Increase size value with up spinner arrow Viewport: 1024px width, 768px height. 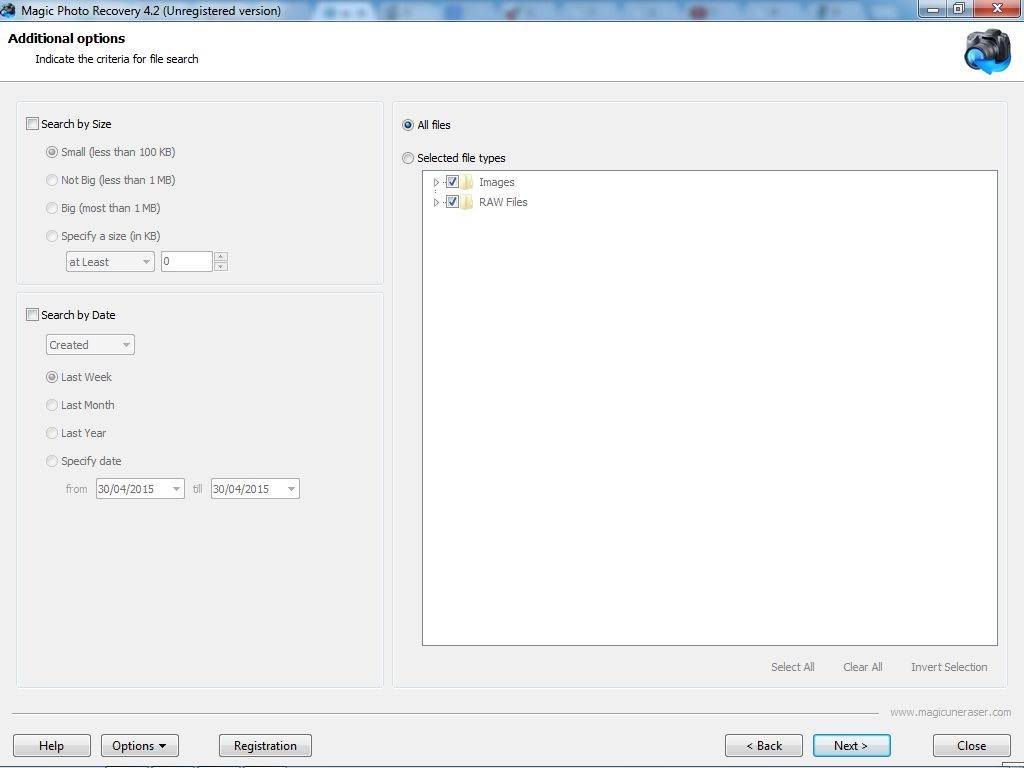pyautogui.click(x=221, y=257)
